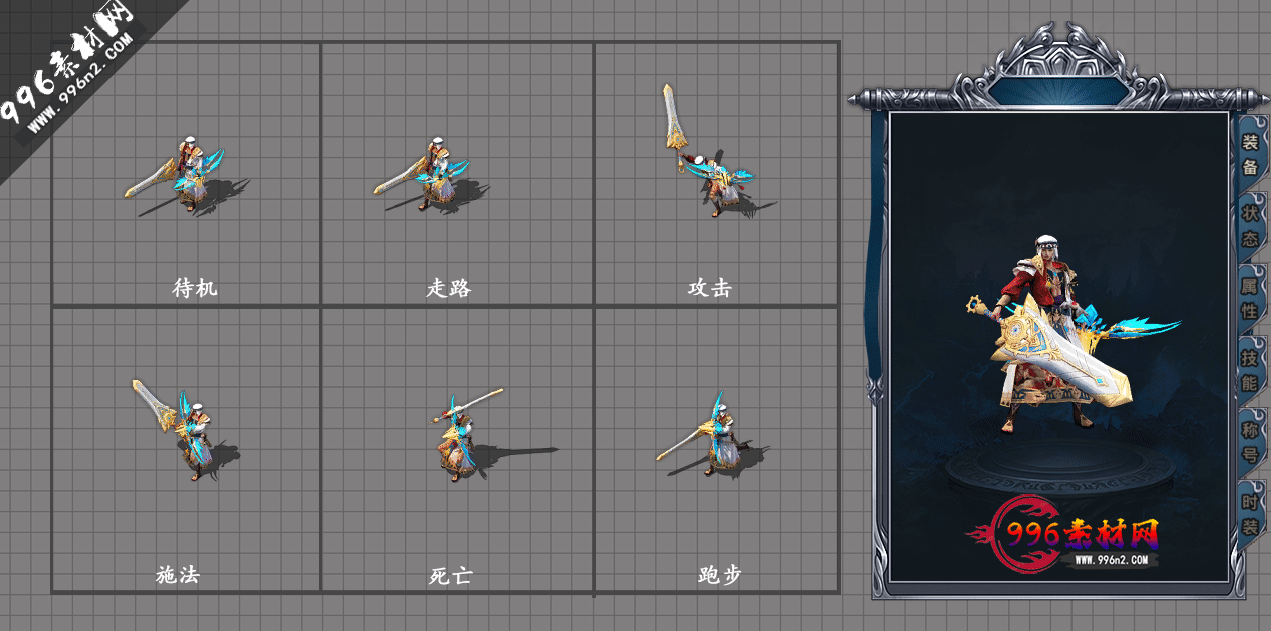Click the 攻击 label text
This screenshot has height=631, width=1271.
[x=710, y=288]
